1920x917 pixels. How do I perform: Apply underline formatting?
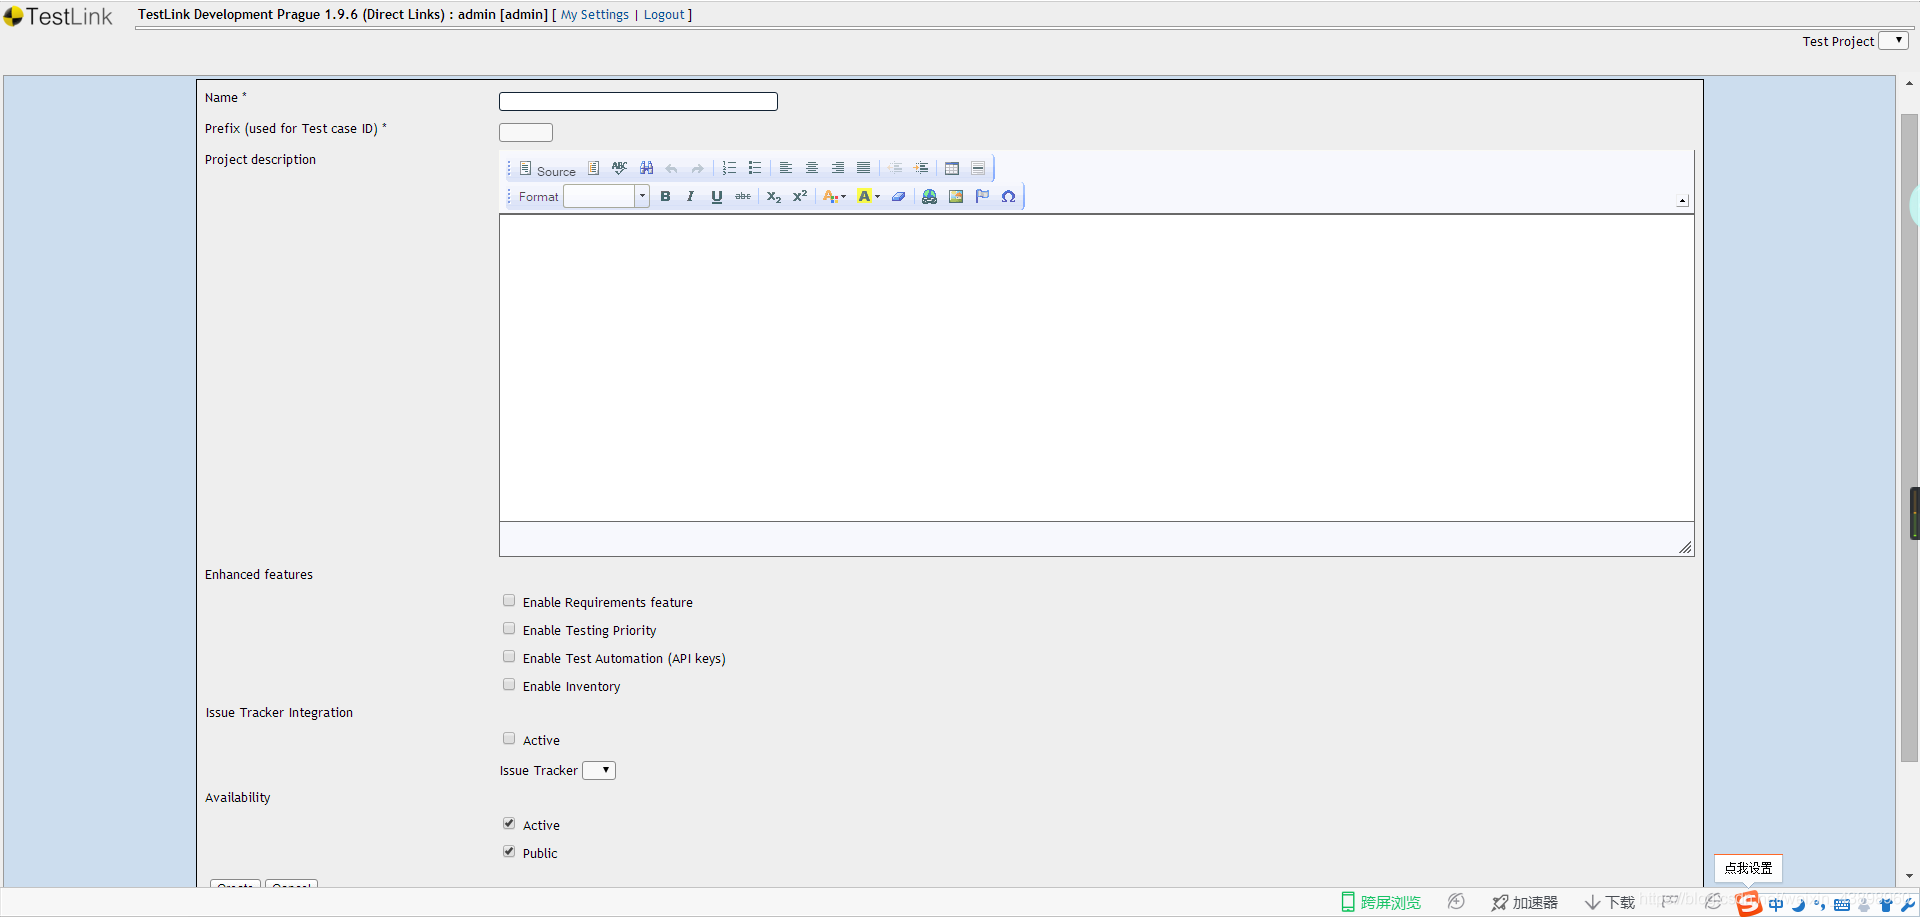click(717, 196)
